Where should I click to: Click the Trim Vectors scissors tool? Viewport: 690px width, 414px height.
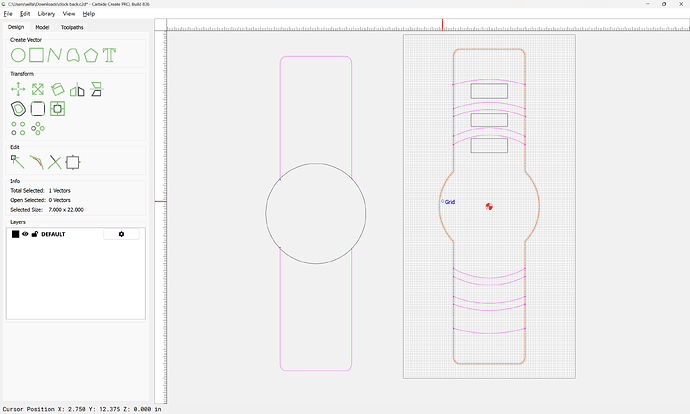[54, 161]
